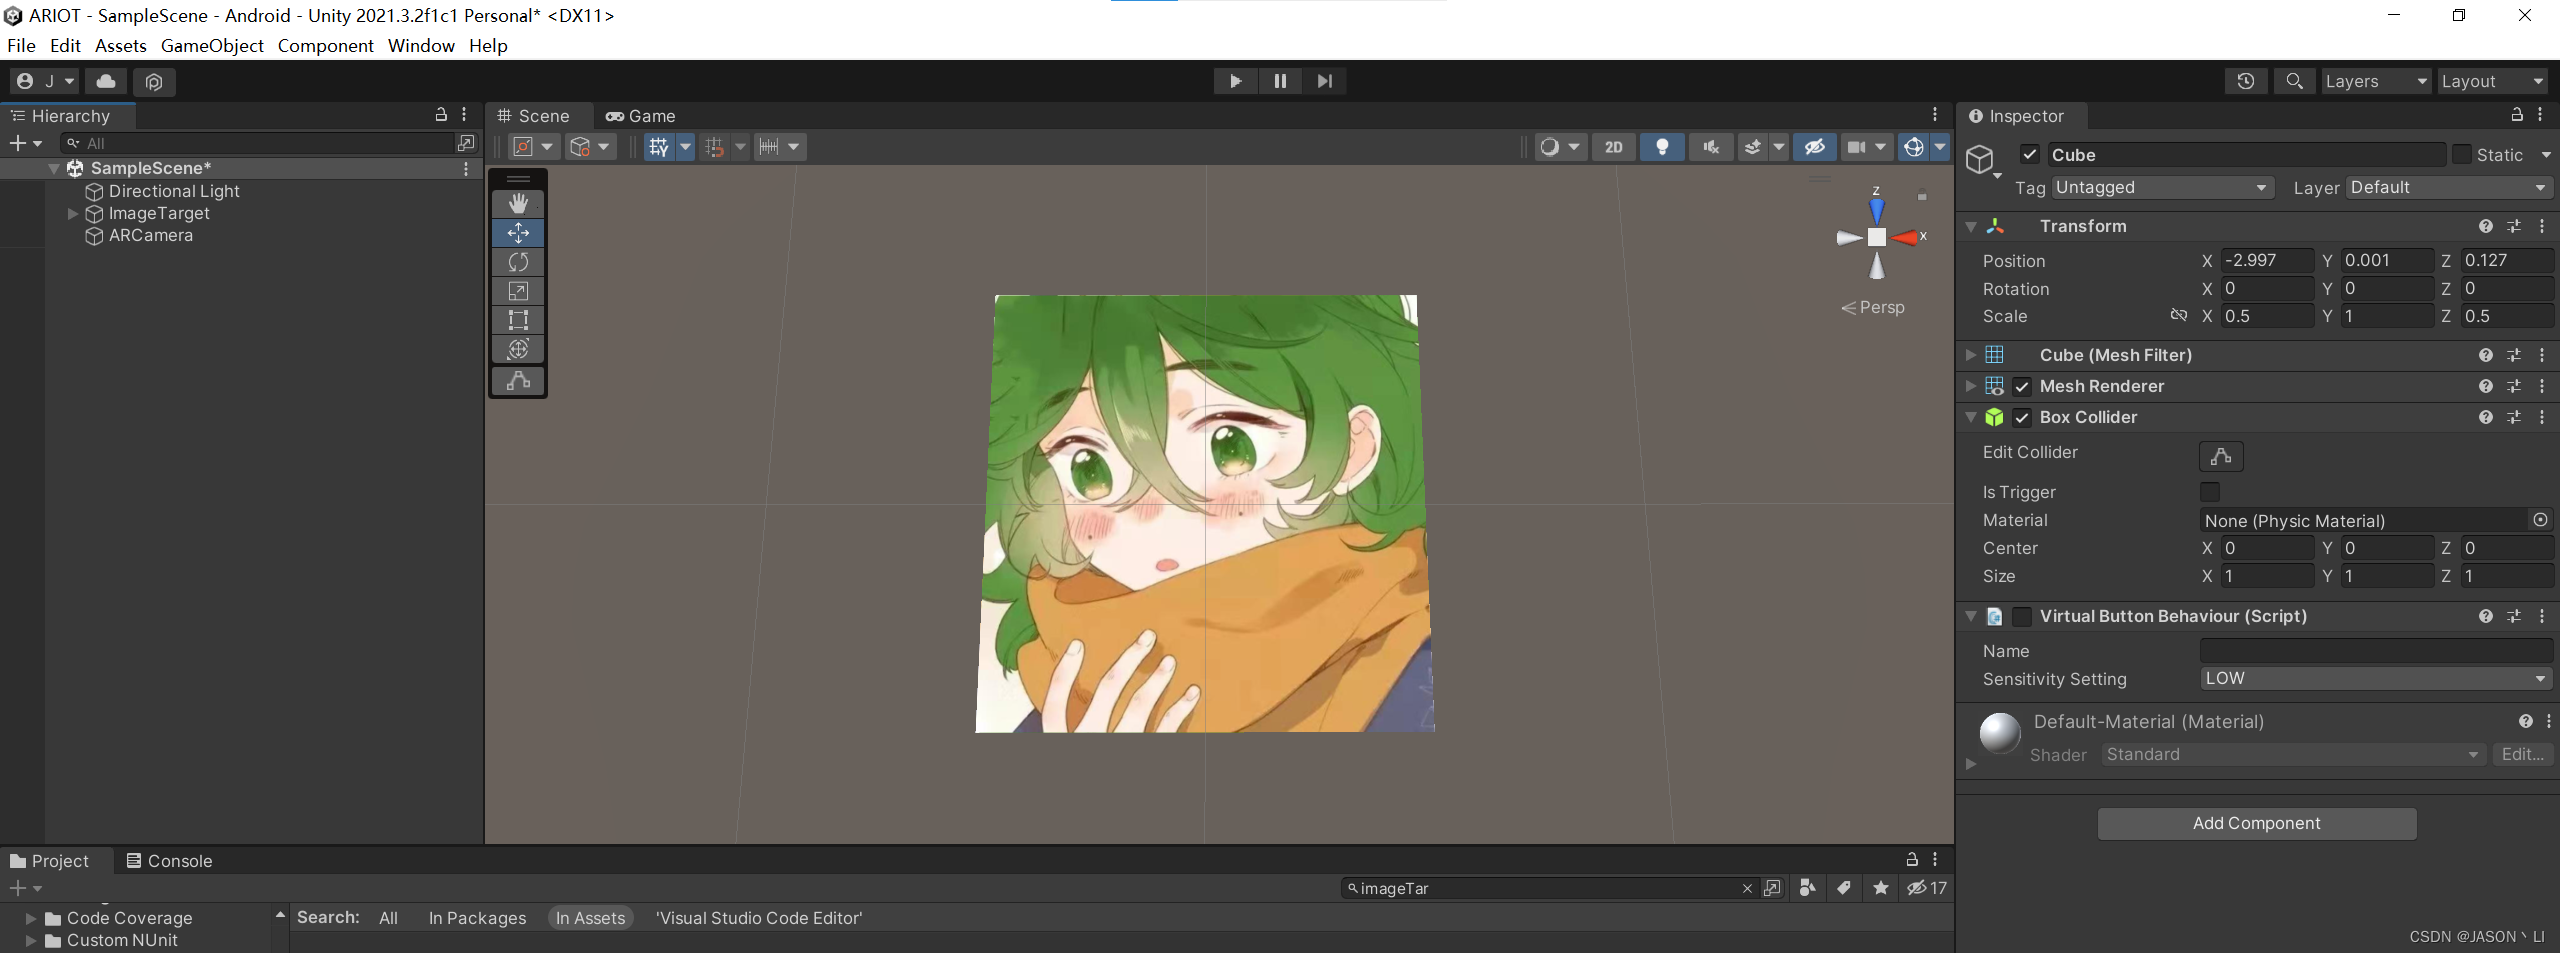Expand Cube (Mesh Filter) component
The width and height of the screenshot is (2560, 953).
(1970, 355)
